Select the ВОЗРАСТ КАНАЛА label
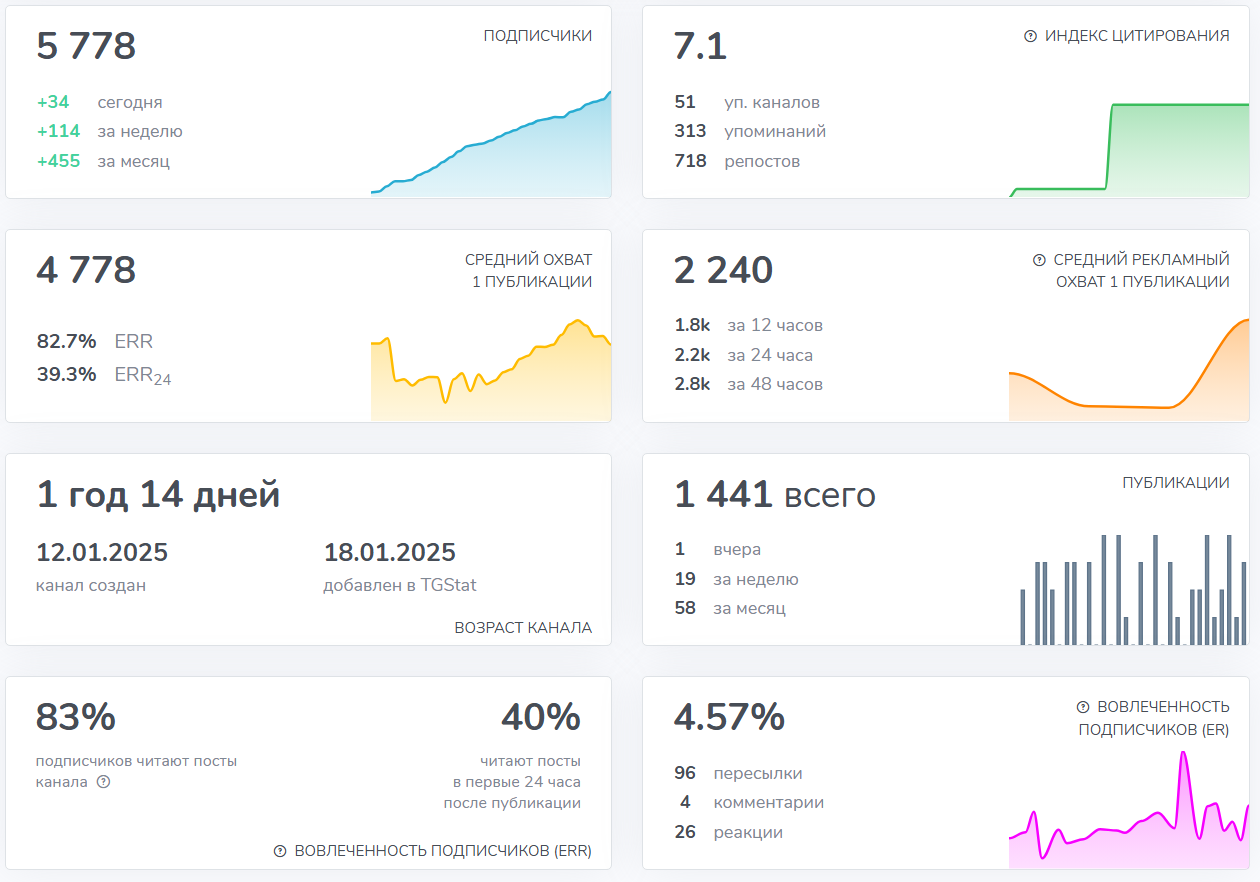1260x882 pixels. 523,628
